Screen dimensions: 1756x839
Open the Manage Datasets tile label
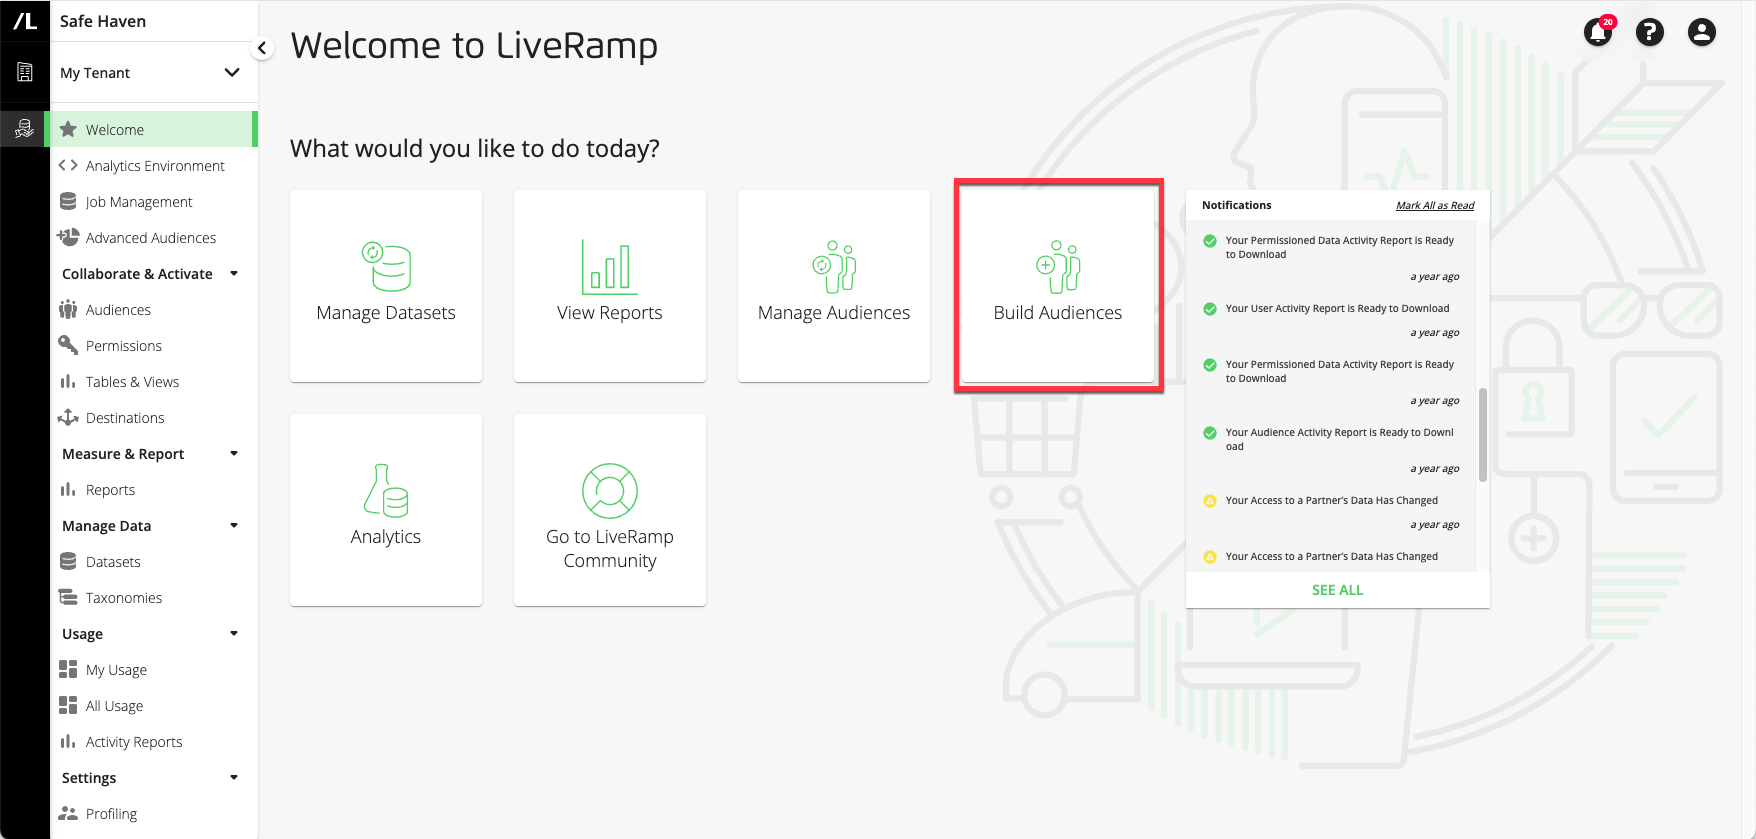click(x=386, y=313)
